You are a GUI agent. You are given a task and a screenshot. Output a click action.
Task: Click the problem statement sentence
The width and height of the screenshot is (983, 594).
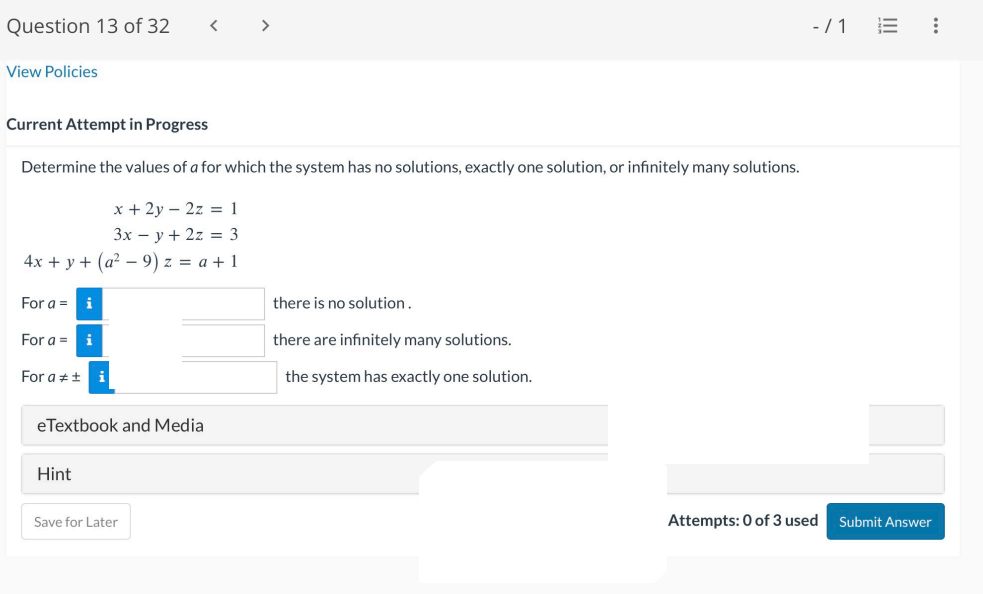pyautogui.click(x=410, y=167)
